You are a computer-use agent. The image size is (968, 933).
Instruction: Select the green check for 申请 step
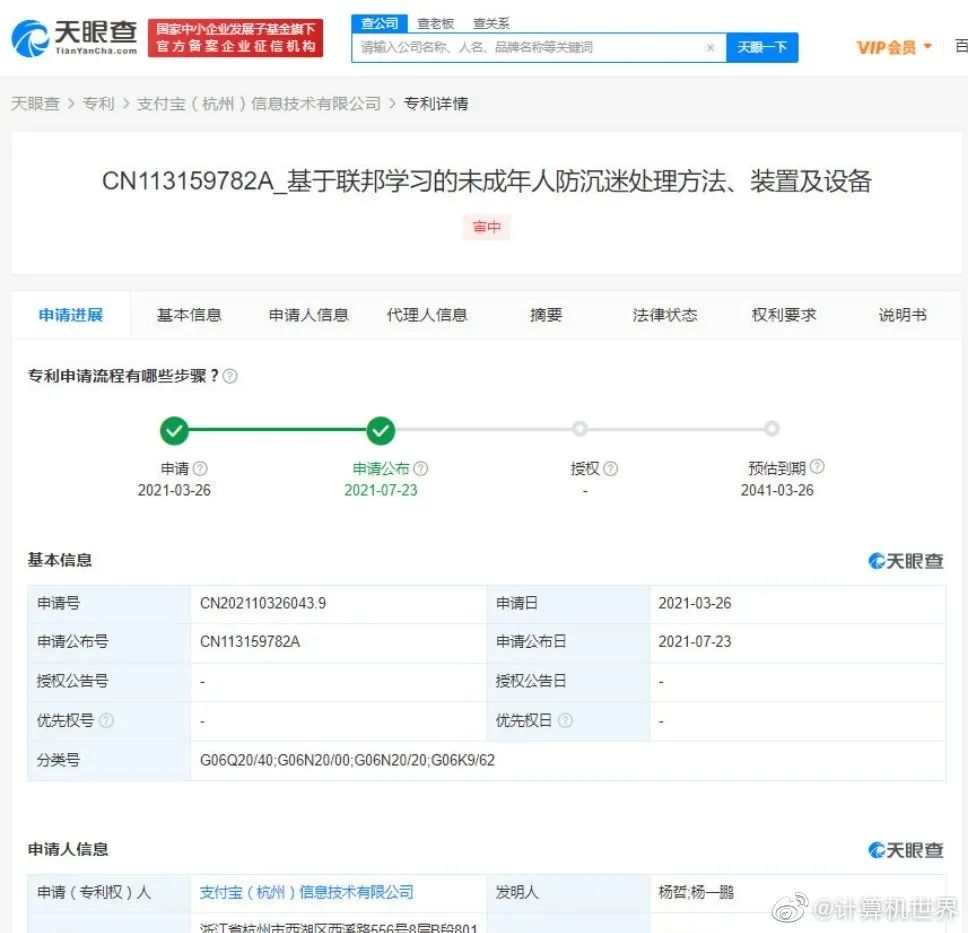[174, 430]
